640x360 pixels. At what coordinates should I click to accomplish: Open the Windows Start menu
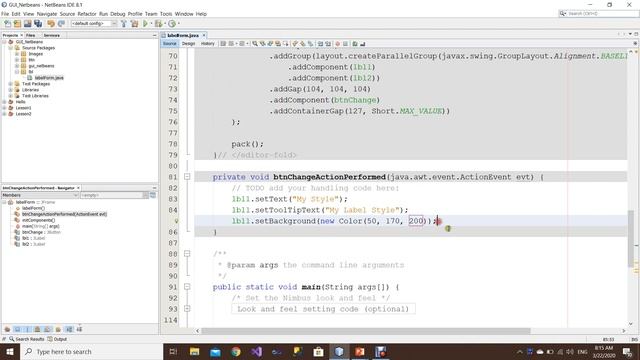[x=10, y=351]
